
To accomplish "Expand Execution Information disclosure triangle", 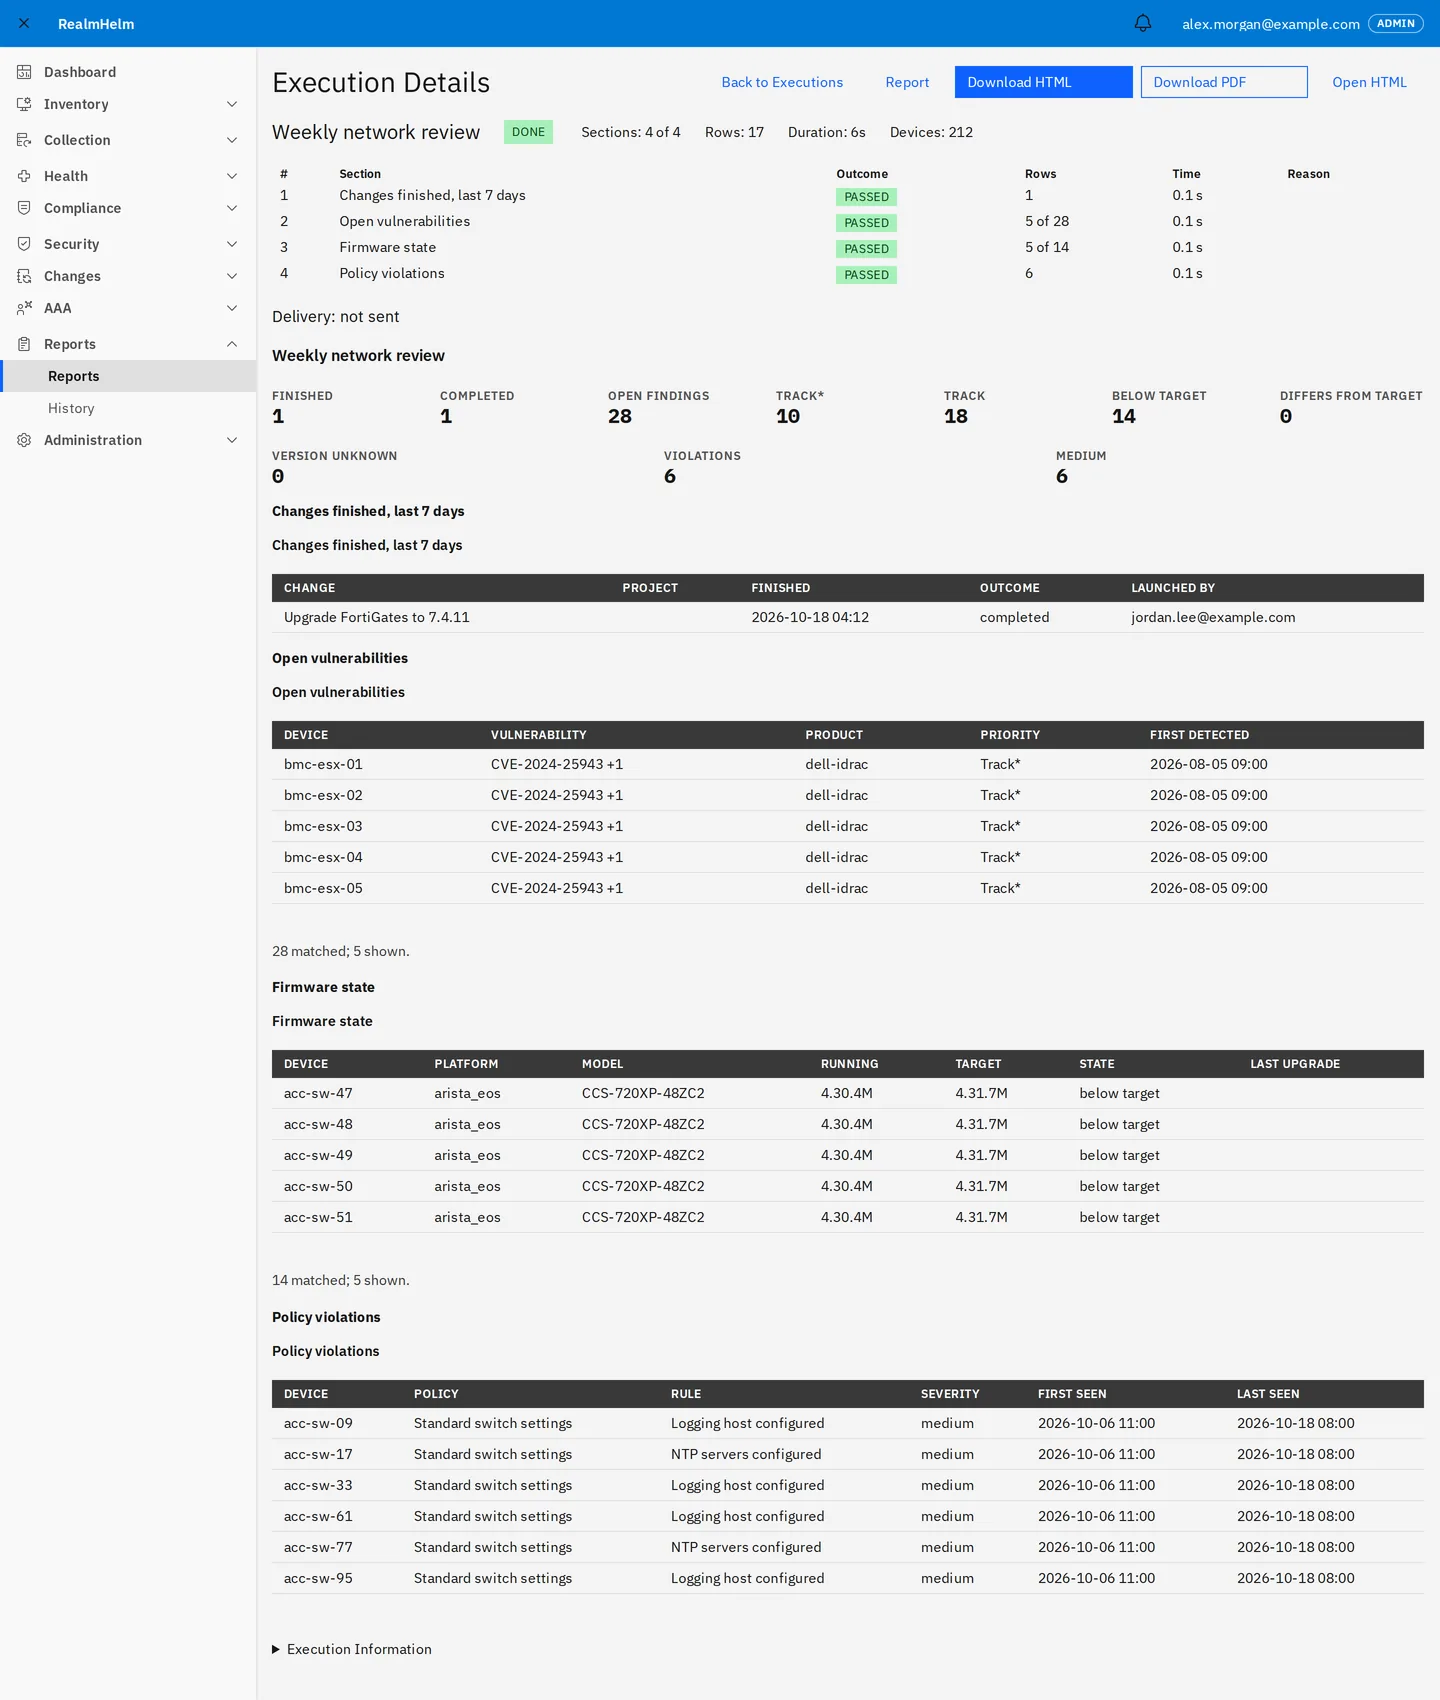I will tap(276, 1649).
